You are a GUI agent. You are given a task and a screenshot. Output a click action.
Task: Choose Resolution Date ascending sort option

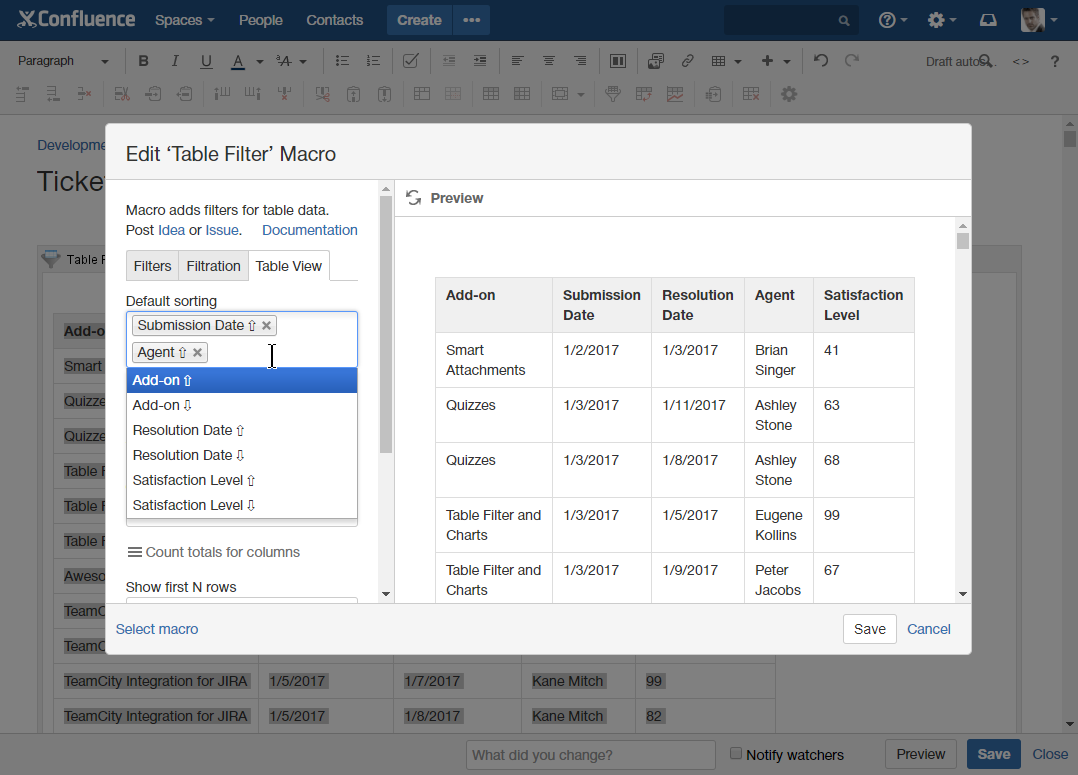(189, 430)
